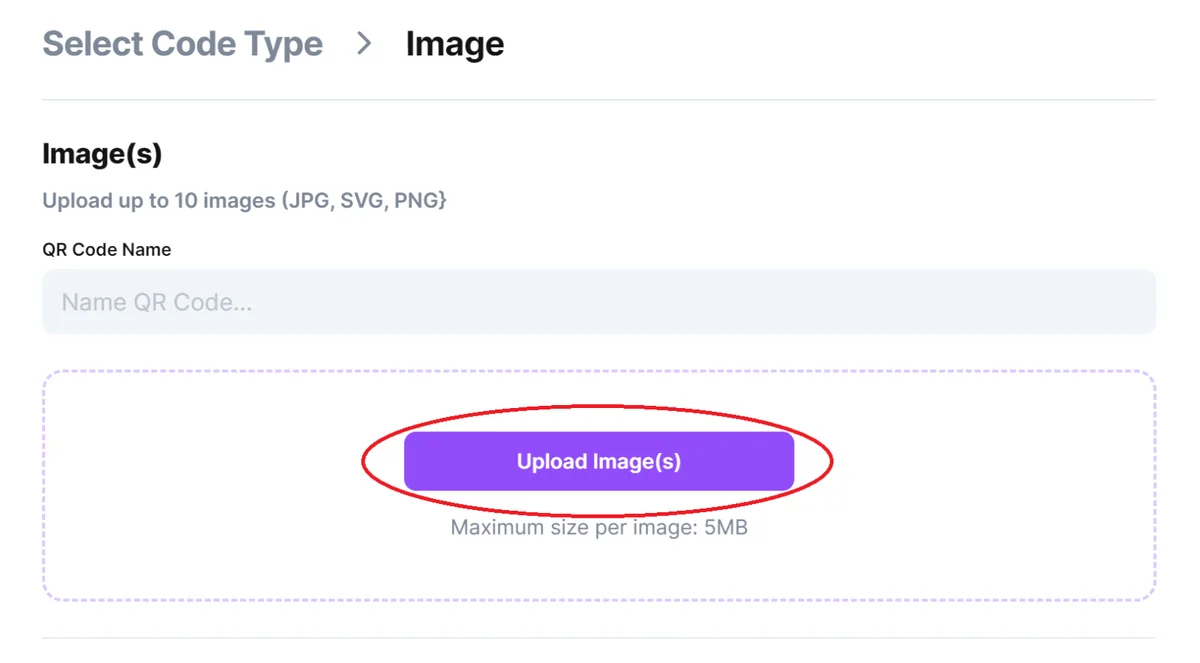The image size is (1200, 663).
Task: Click the 'Maximum size per image: 5MB' note
Action: (598, 527)
